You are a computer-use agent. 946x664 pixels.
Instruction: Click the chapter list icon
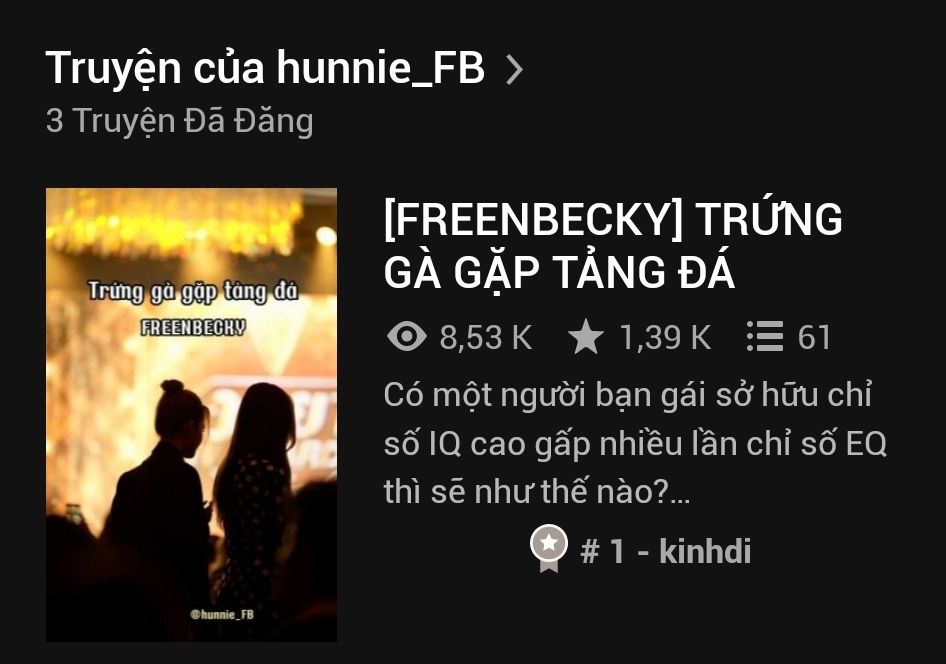coord(764,336)
